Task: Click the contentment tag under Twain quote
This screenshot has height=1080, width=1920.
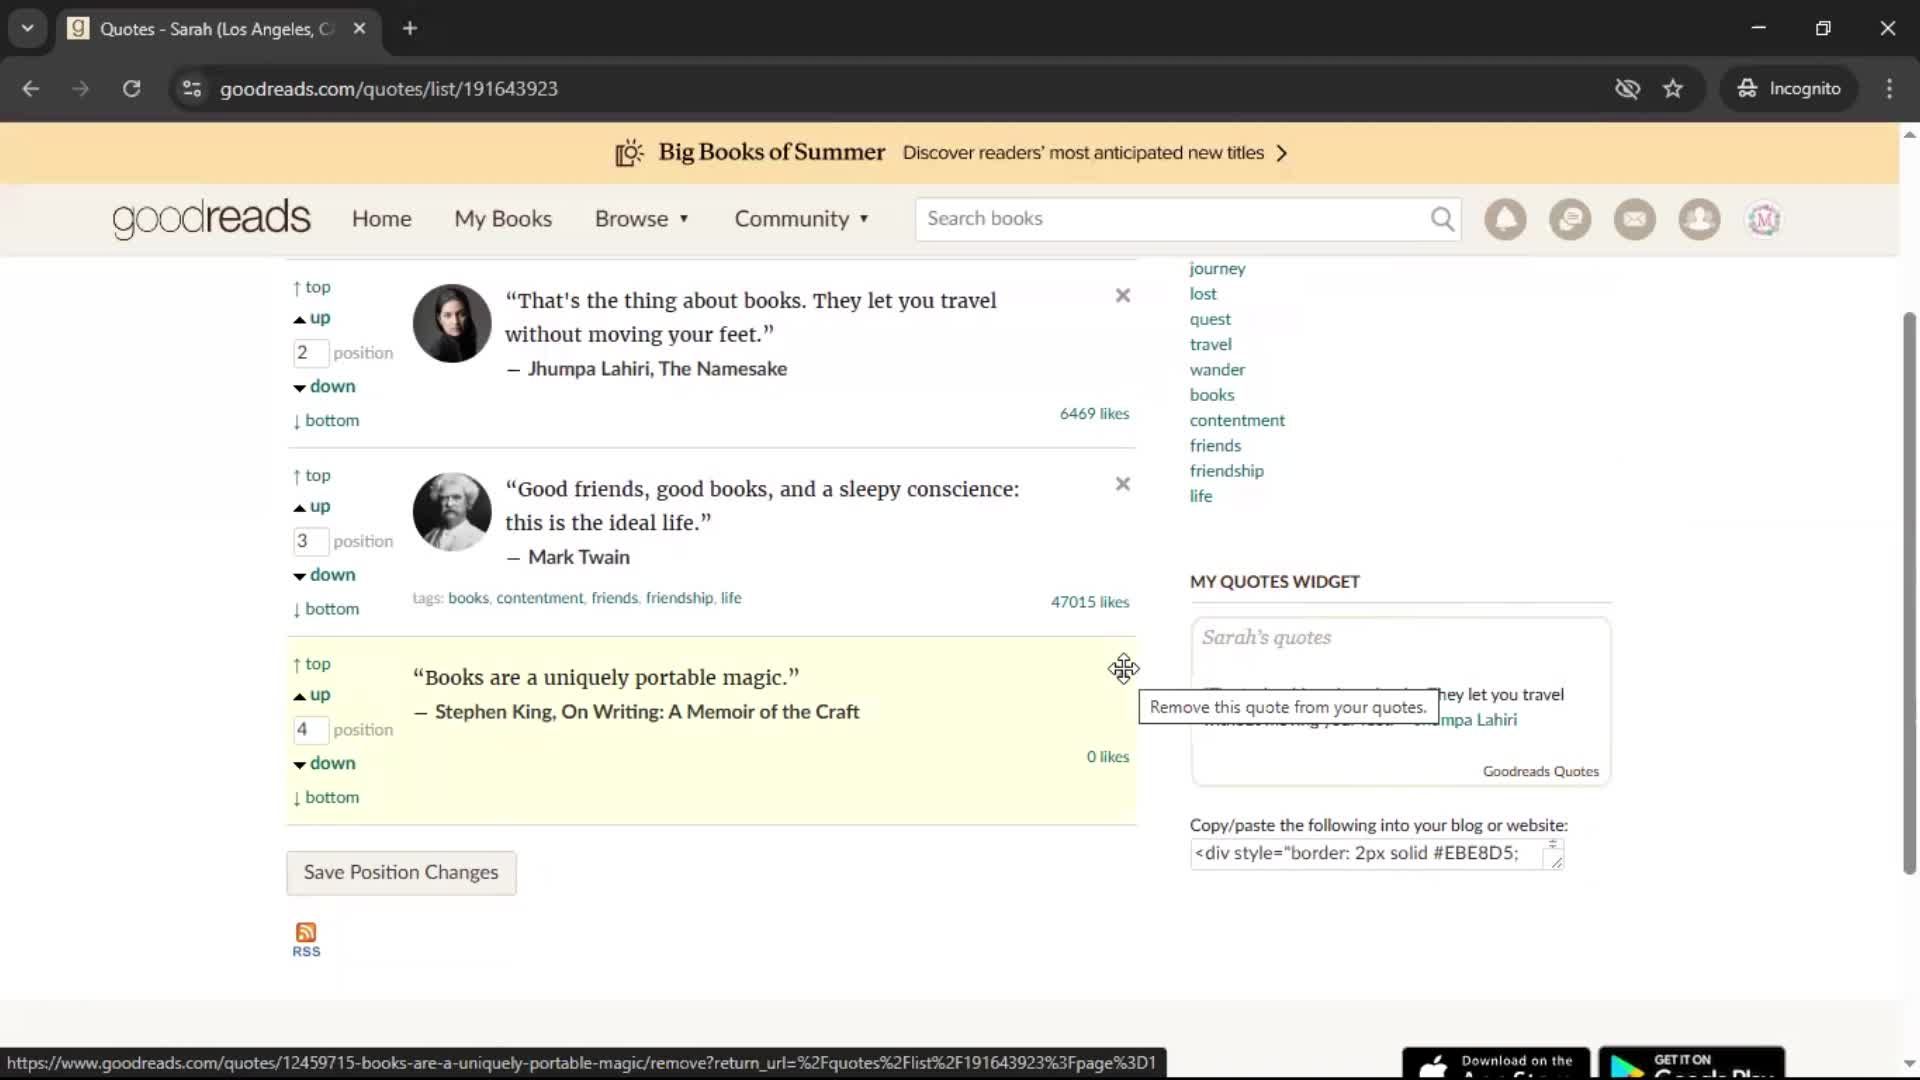Action: click(540, 598)
